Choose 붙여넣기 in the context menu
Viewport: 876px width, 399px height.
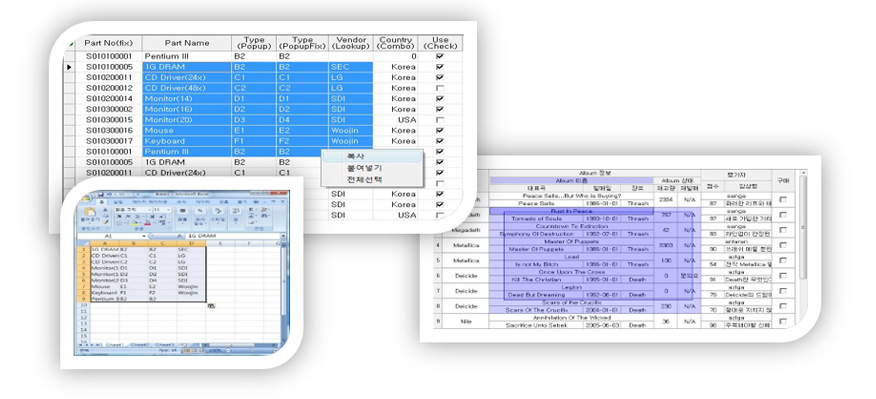(364, 168)
